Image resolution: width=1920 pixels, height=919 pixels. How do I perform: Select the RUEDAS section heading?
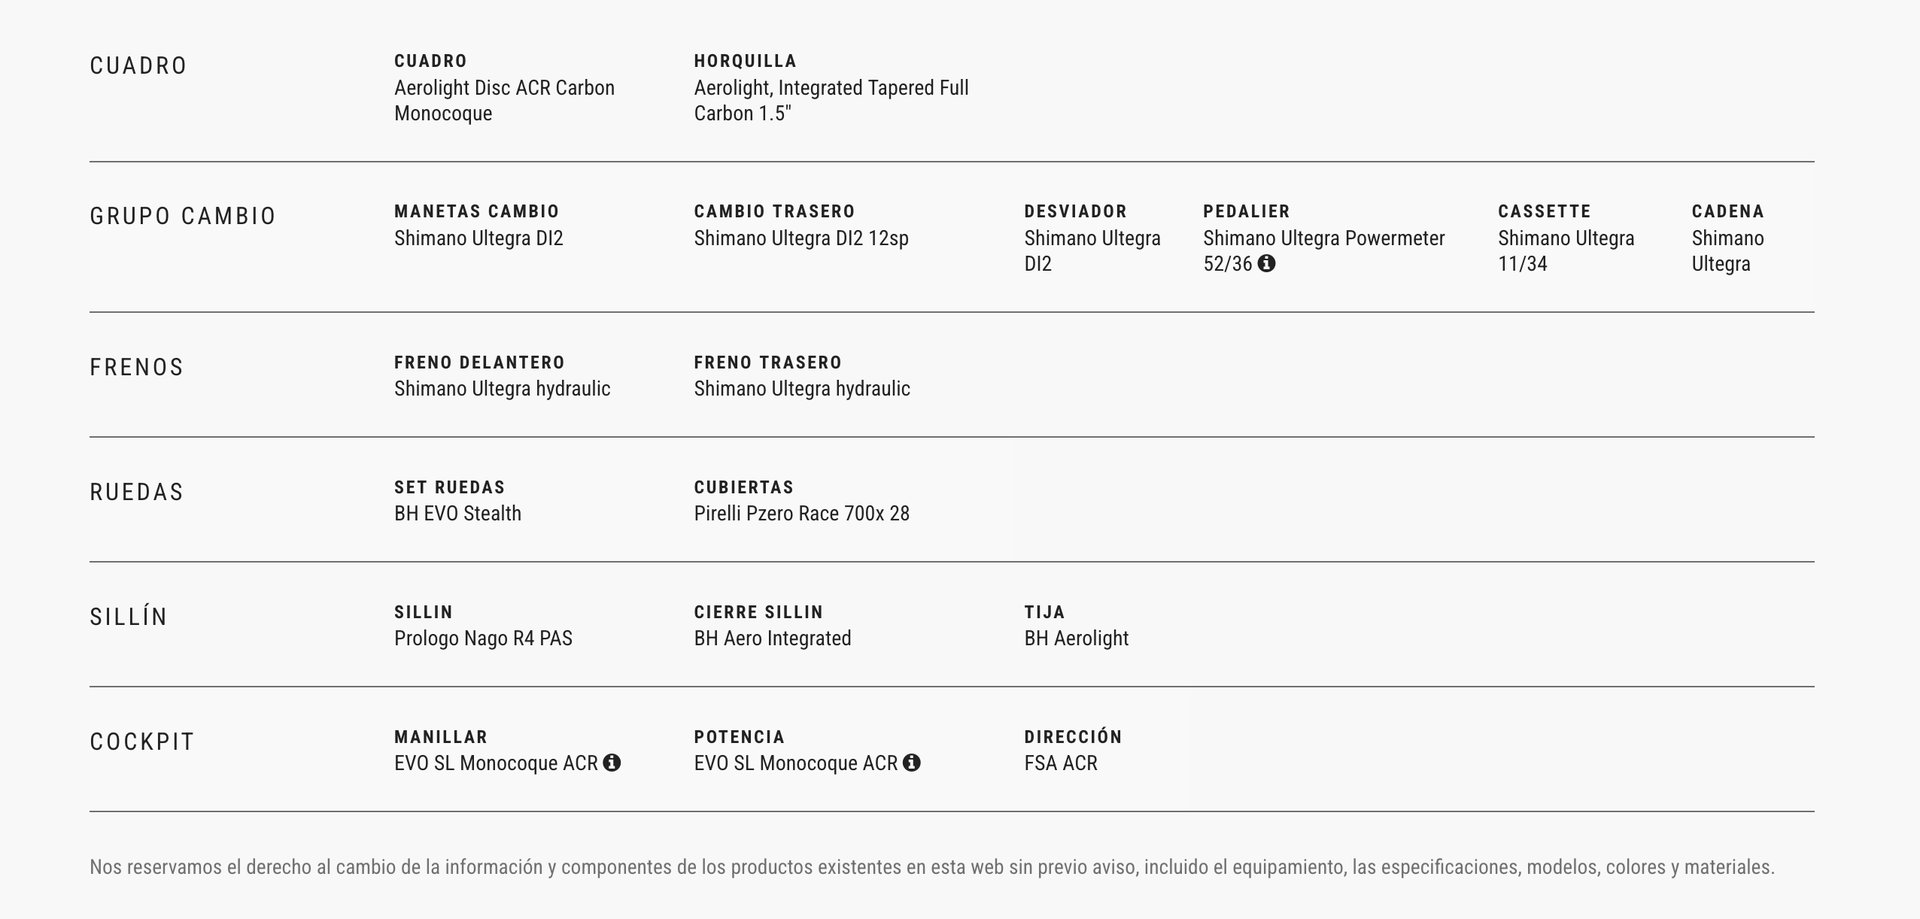click(137, 493)
